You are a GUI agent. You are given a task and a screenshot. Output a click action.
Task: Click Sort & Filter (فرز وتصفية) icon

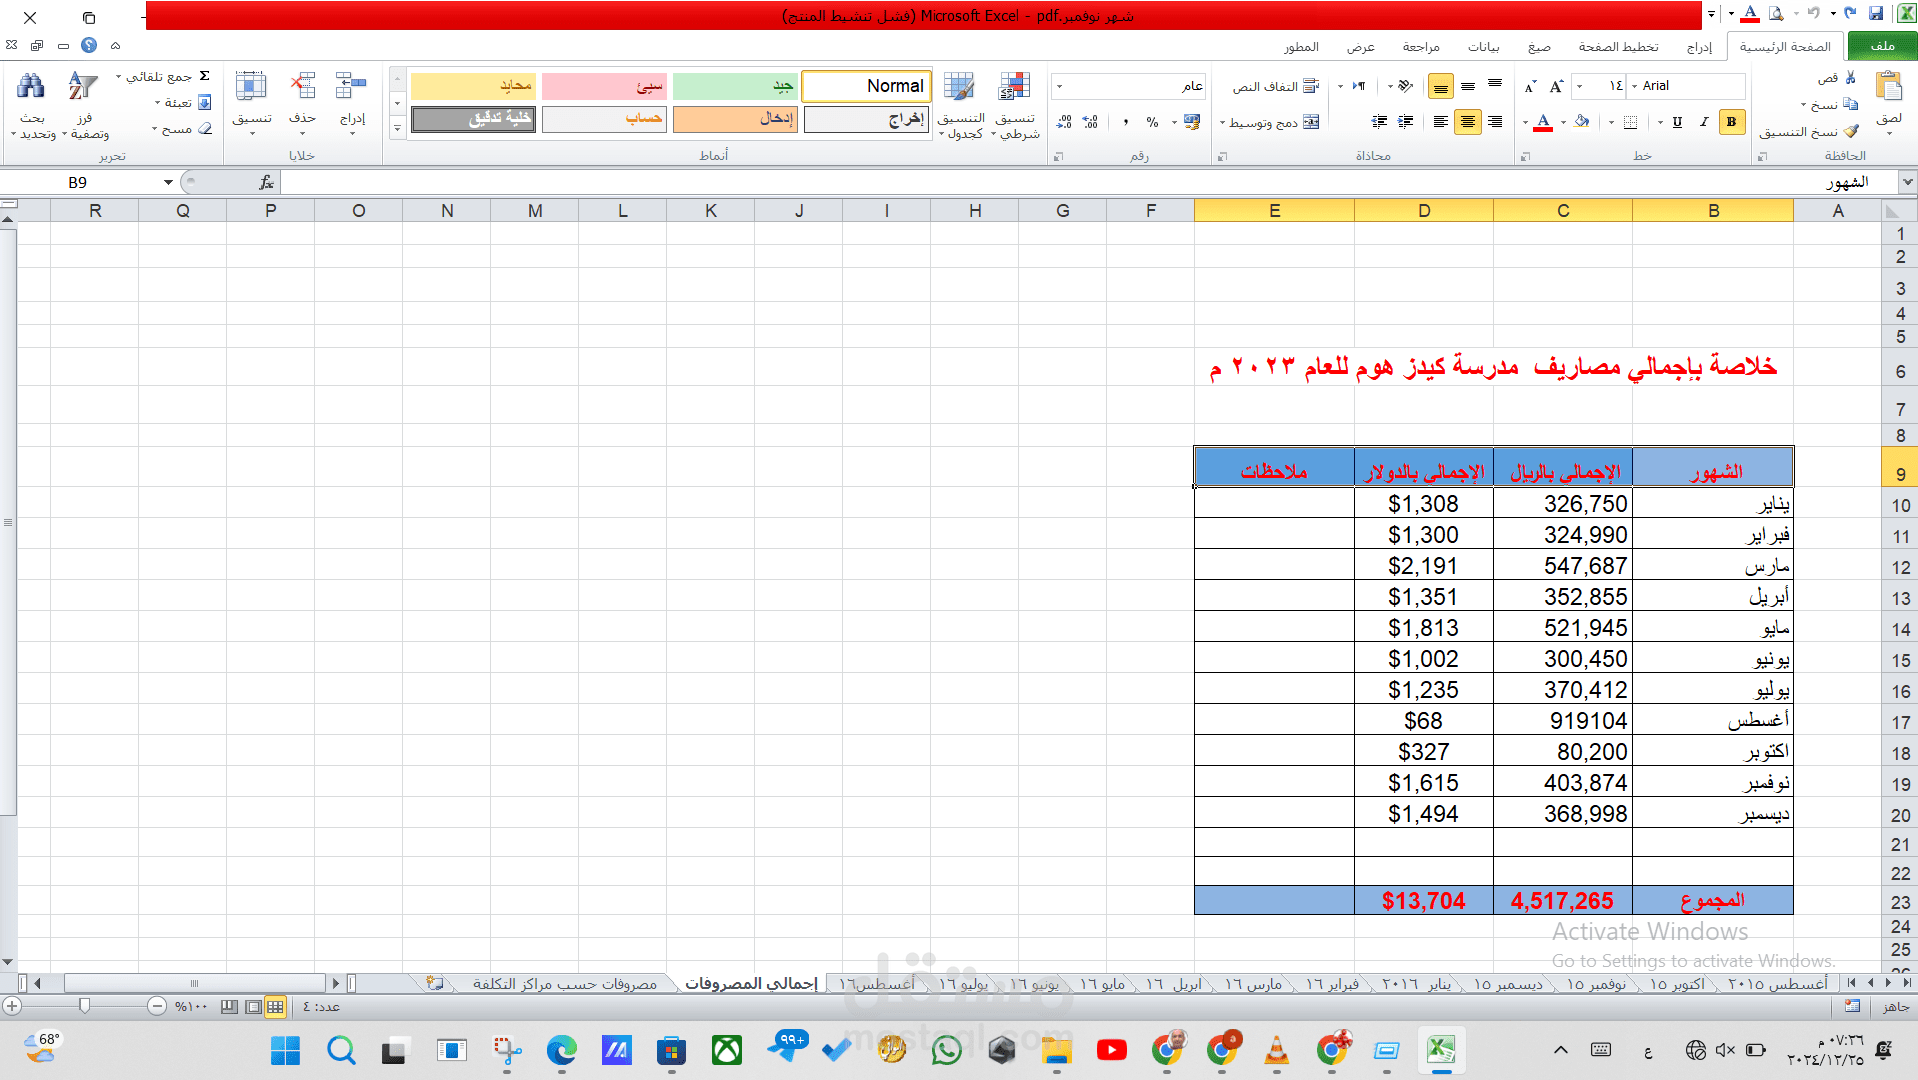click(x=83, y=86)
